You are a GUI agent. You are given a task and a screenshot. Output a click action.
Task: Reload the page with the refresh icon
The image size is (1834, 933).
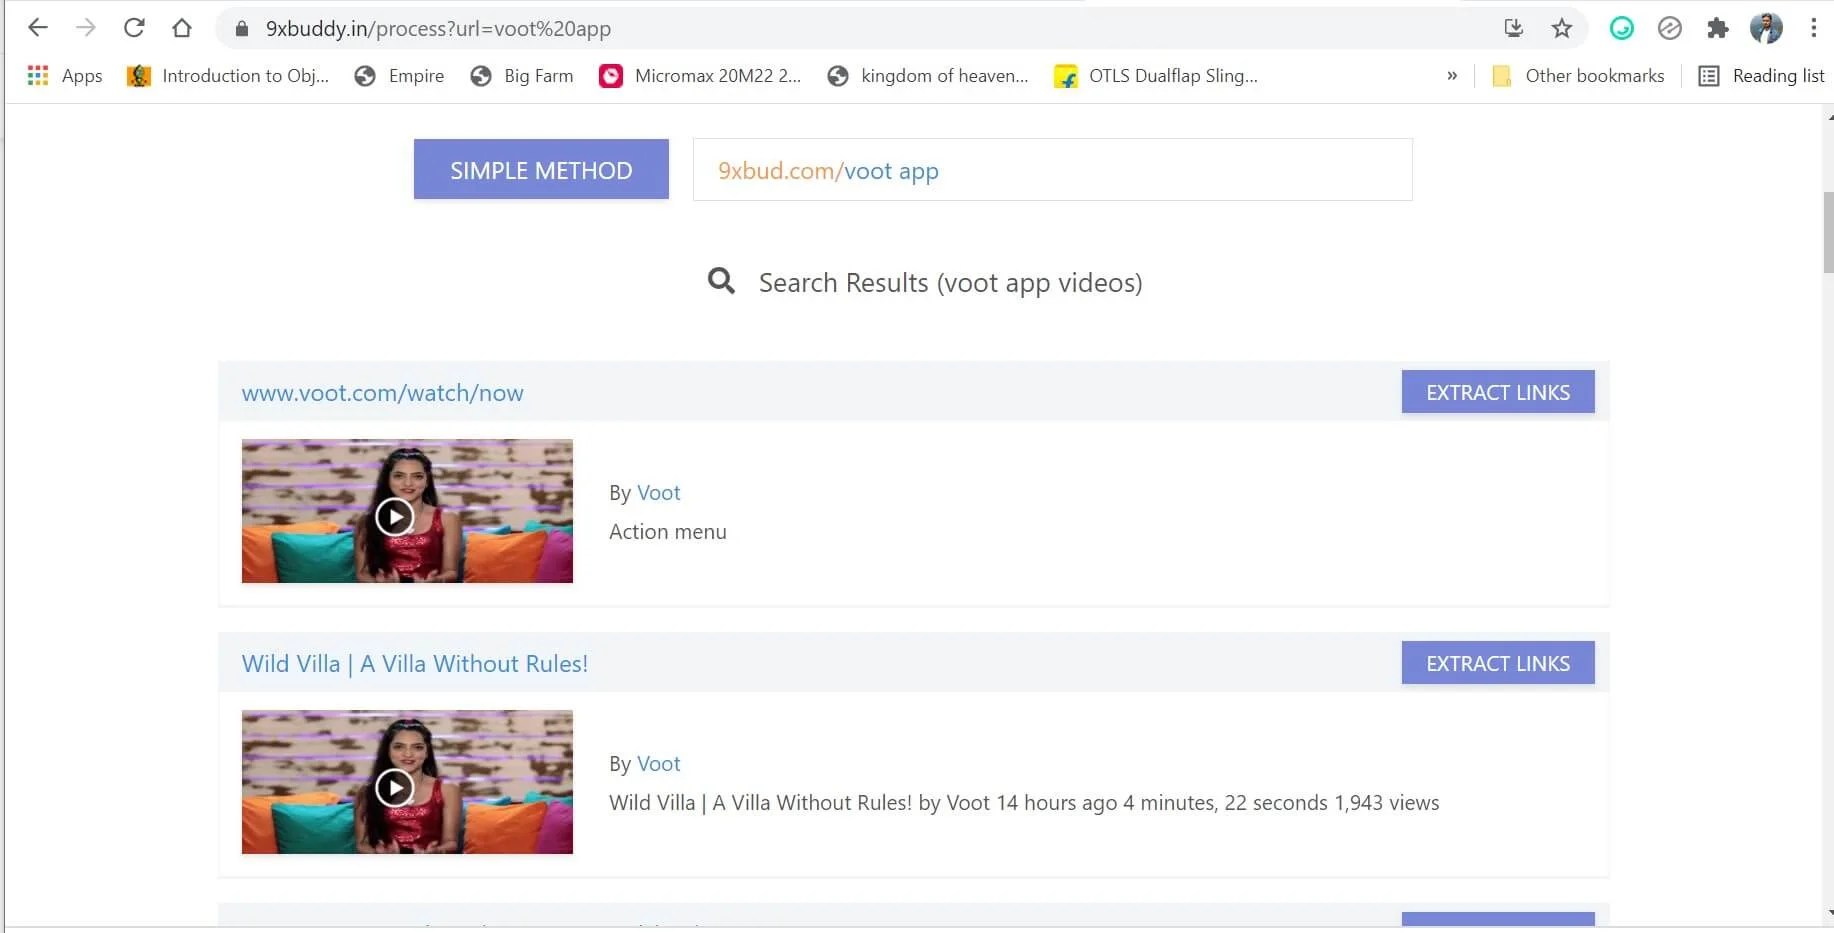click(x=134, y=28)
